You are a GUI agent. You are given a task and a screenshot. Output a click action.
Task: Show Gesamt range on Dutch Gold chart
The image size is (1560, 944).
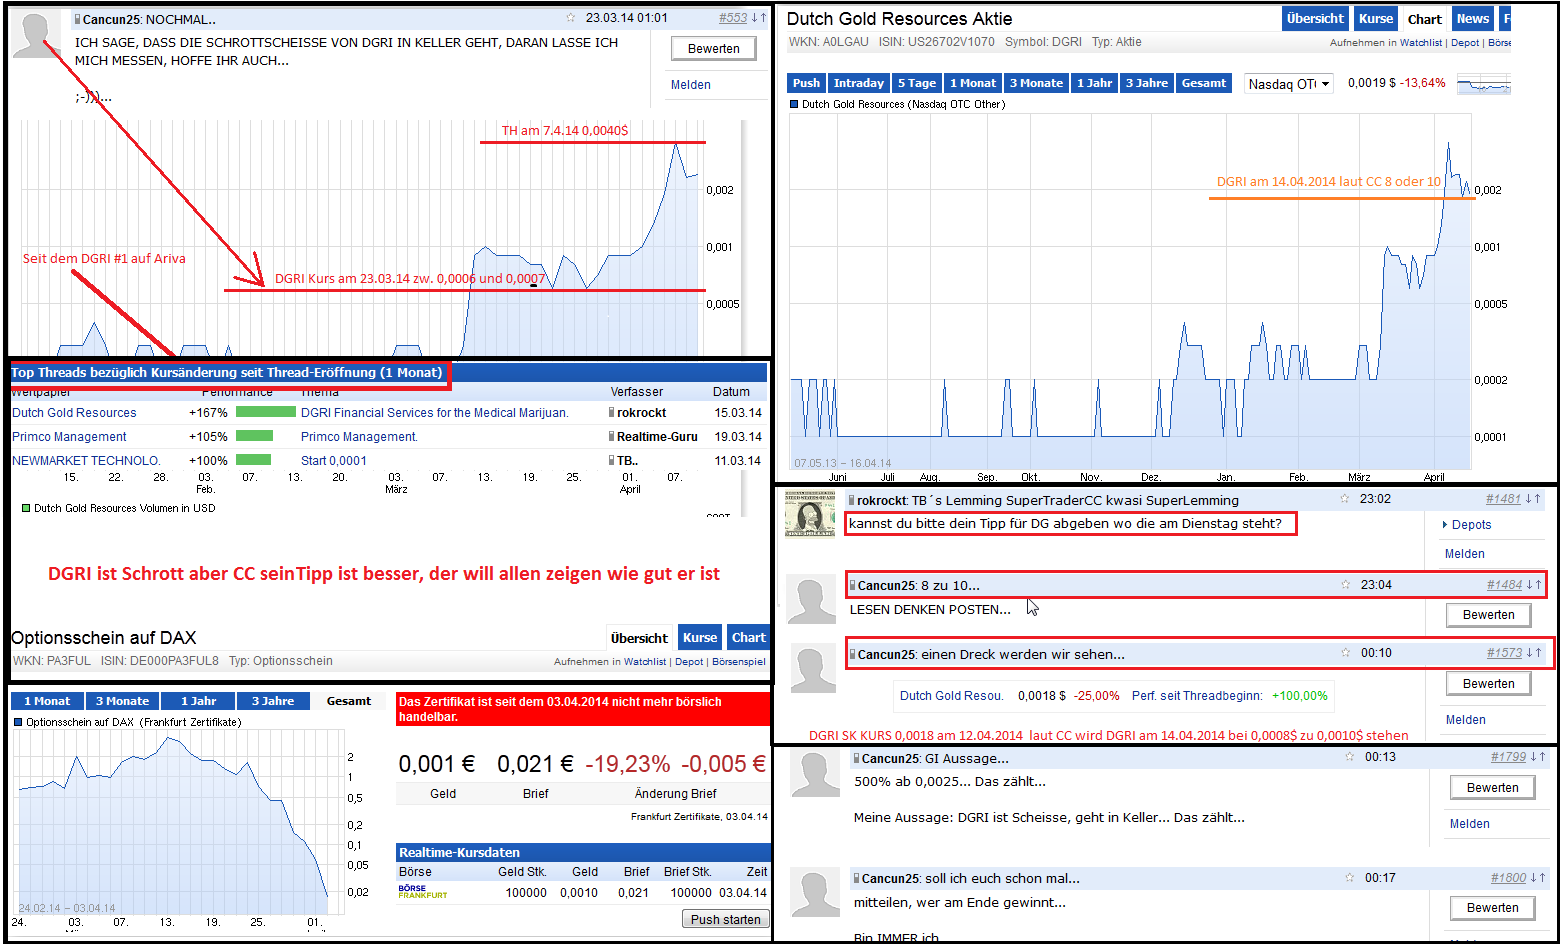click(1204, 83)
